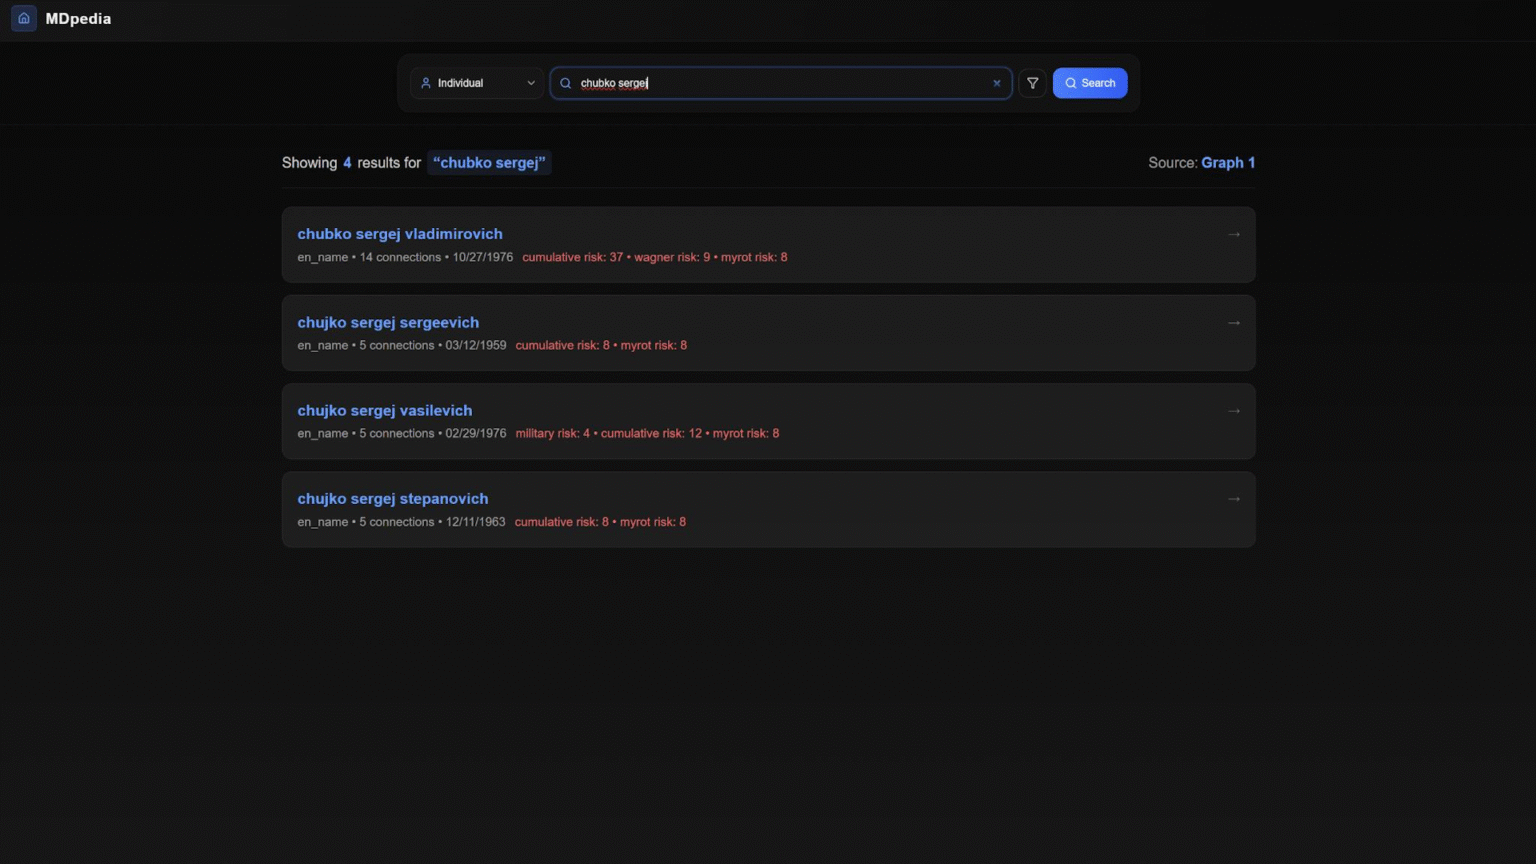Click the result count number 4
The width and height of the screenshot is (1536, 864).
[347, 163]
